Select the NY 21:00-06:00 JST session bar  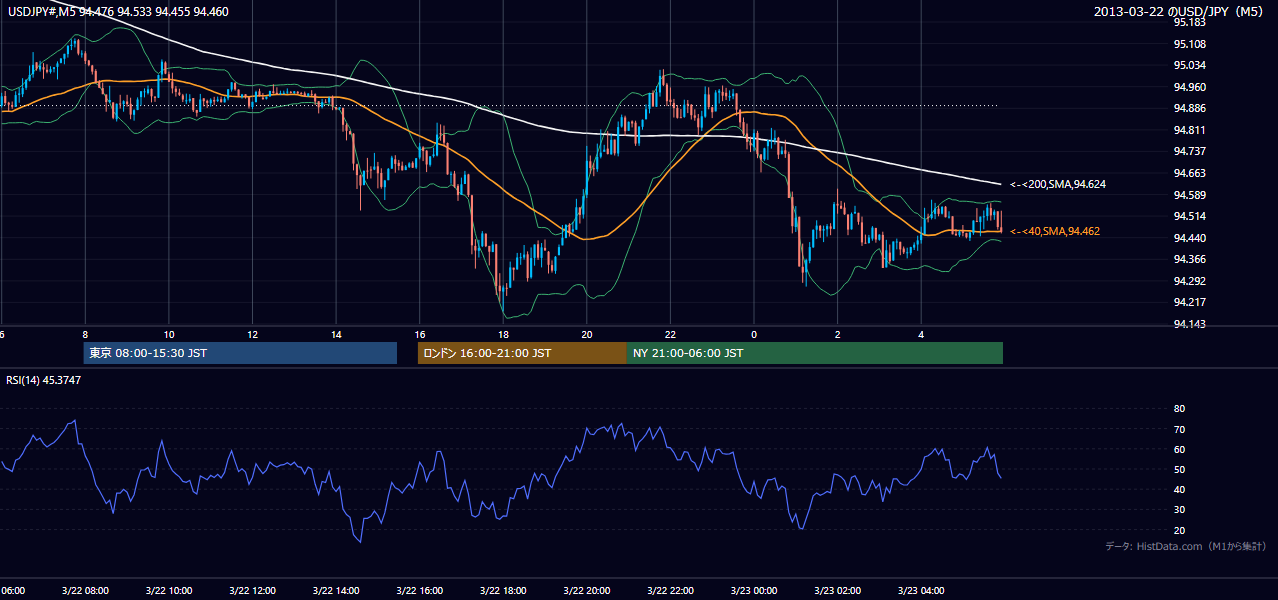click(x=815, y=353)
